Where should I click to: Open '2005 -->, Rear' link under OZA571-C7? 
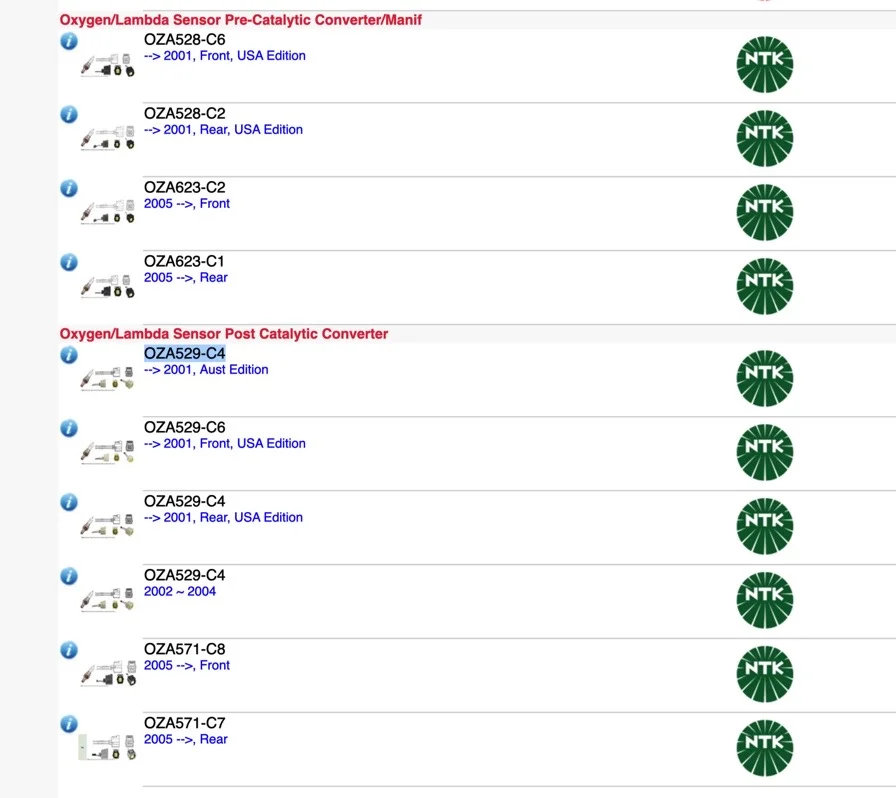186,739
